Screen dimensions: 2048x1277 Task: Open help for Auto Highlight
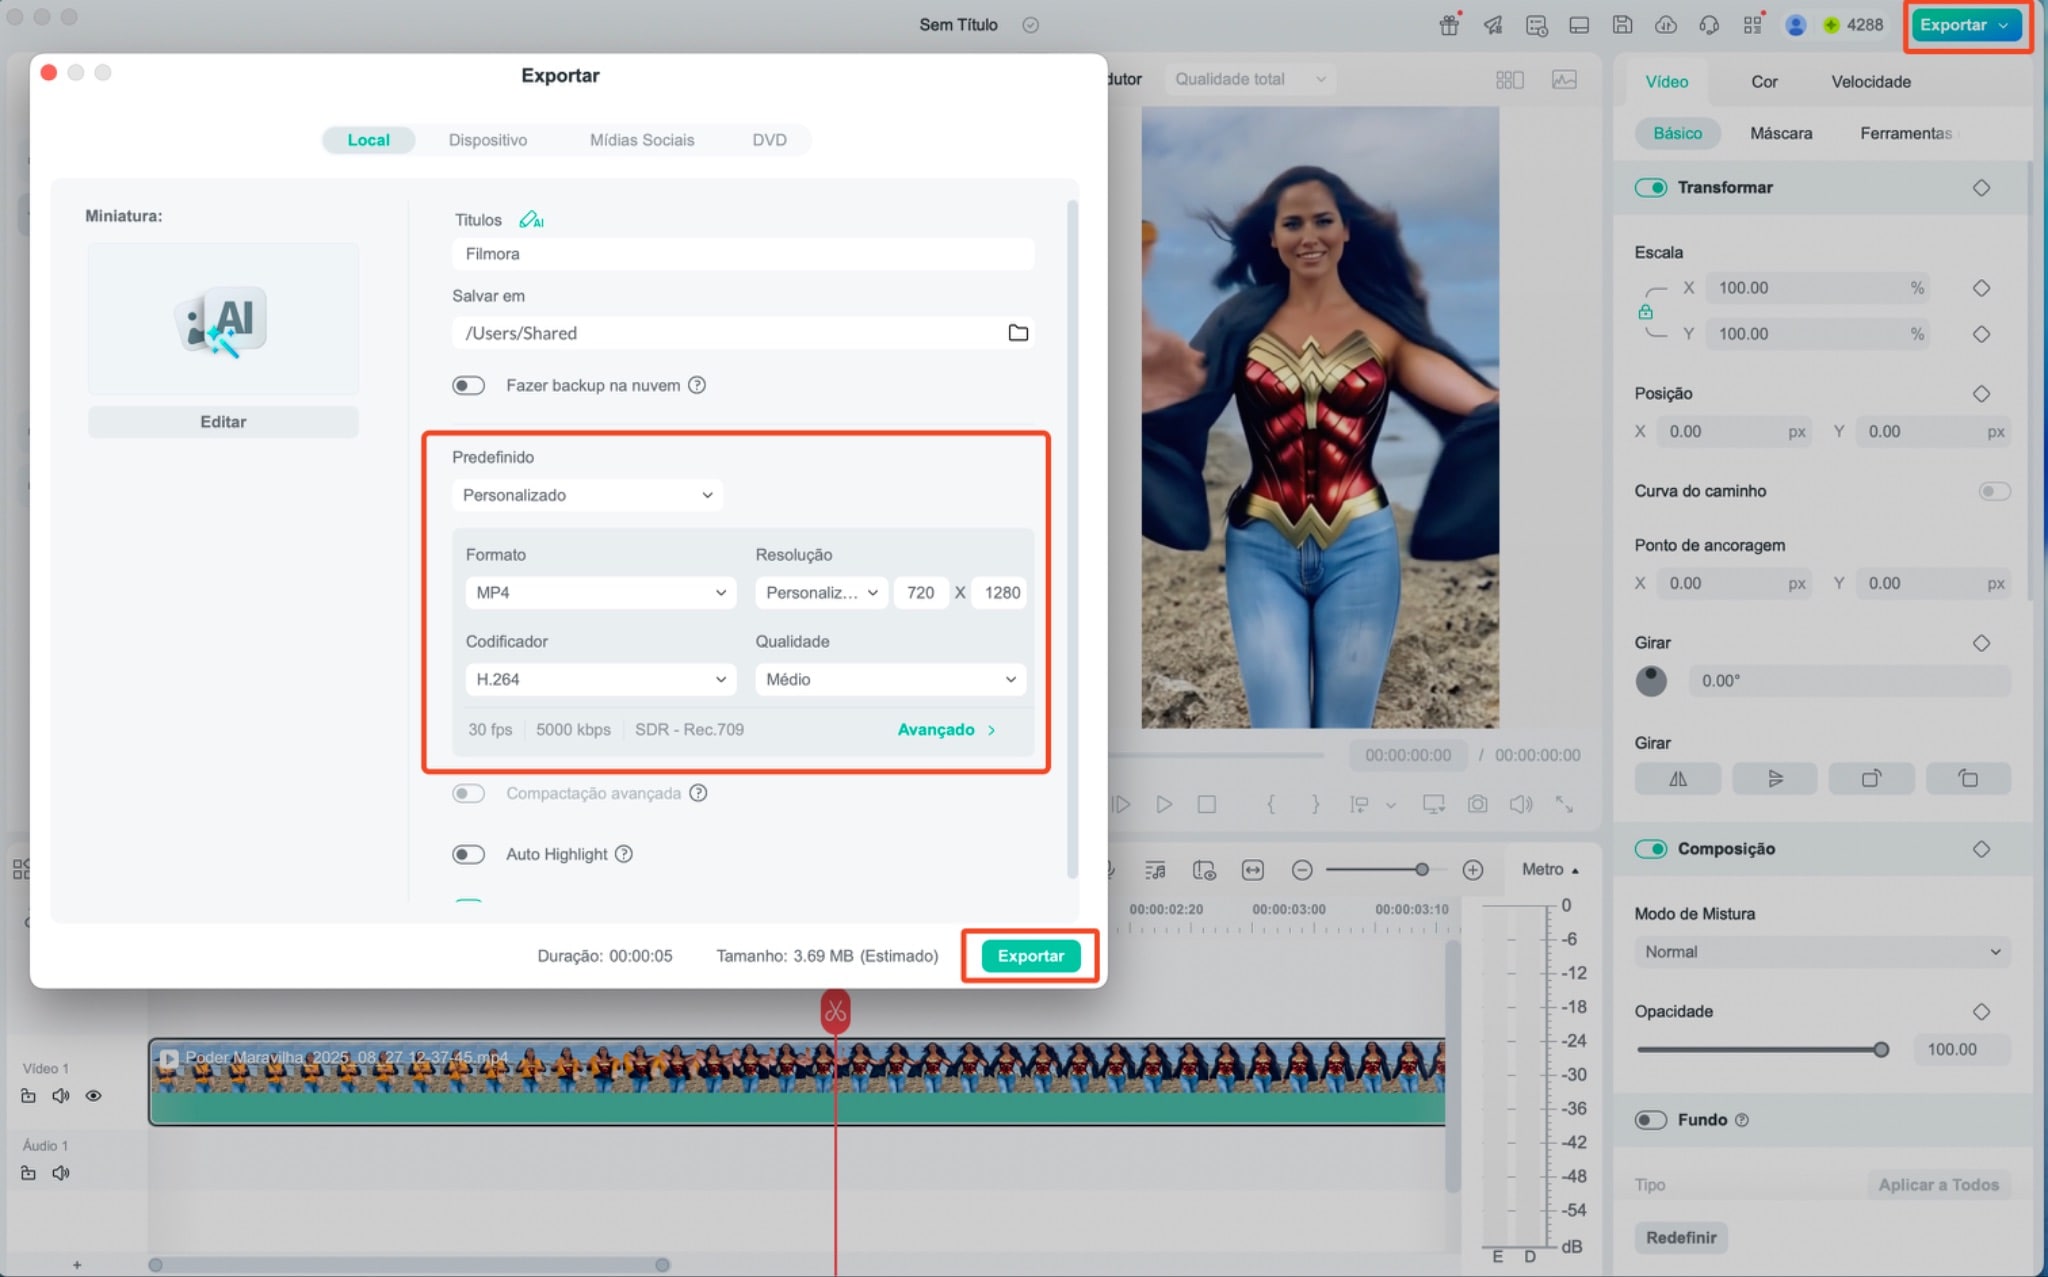(x=624, y=854)
